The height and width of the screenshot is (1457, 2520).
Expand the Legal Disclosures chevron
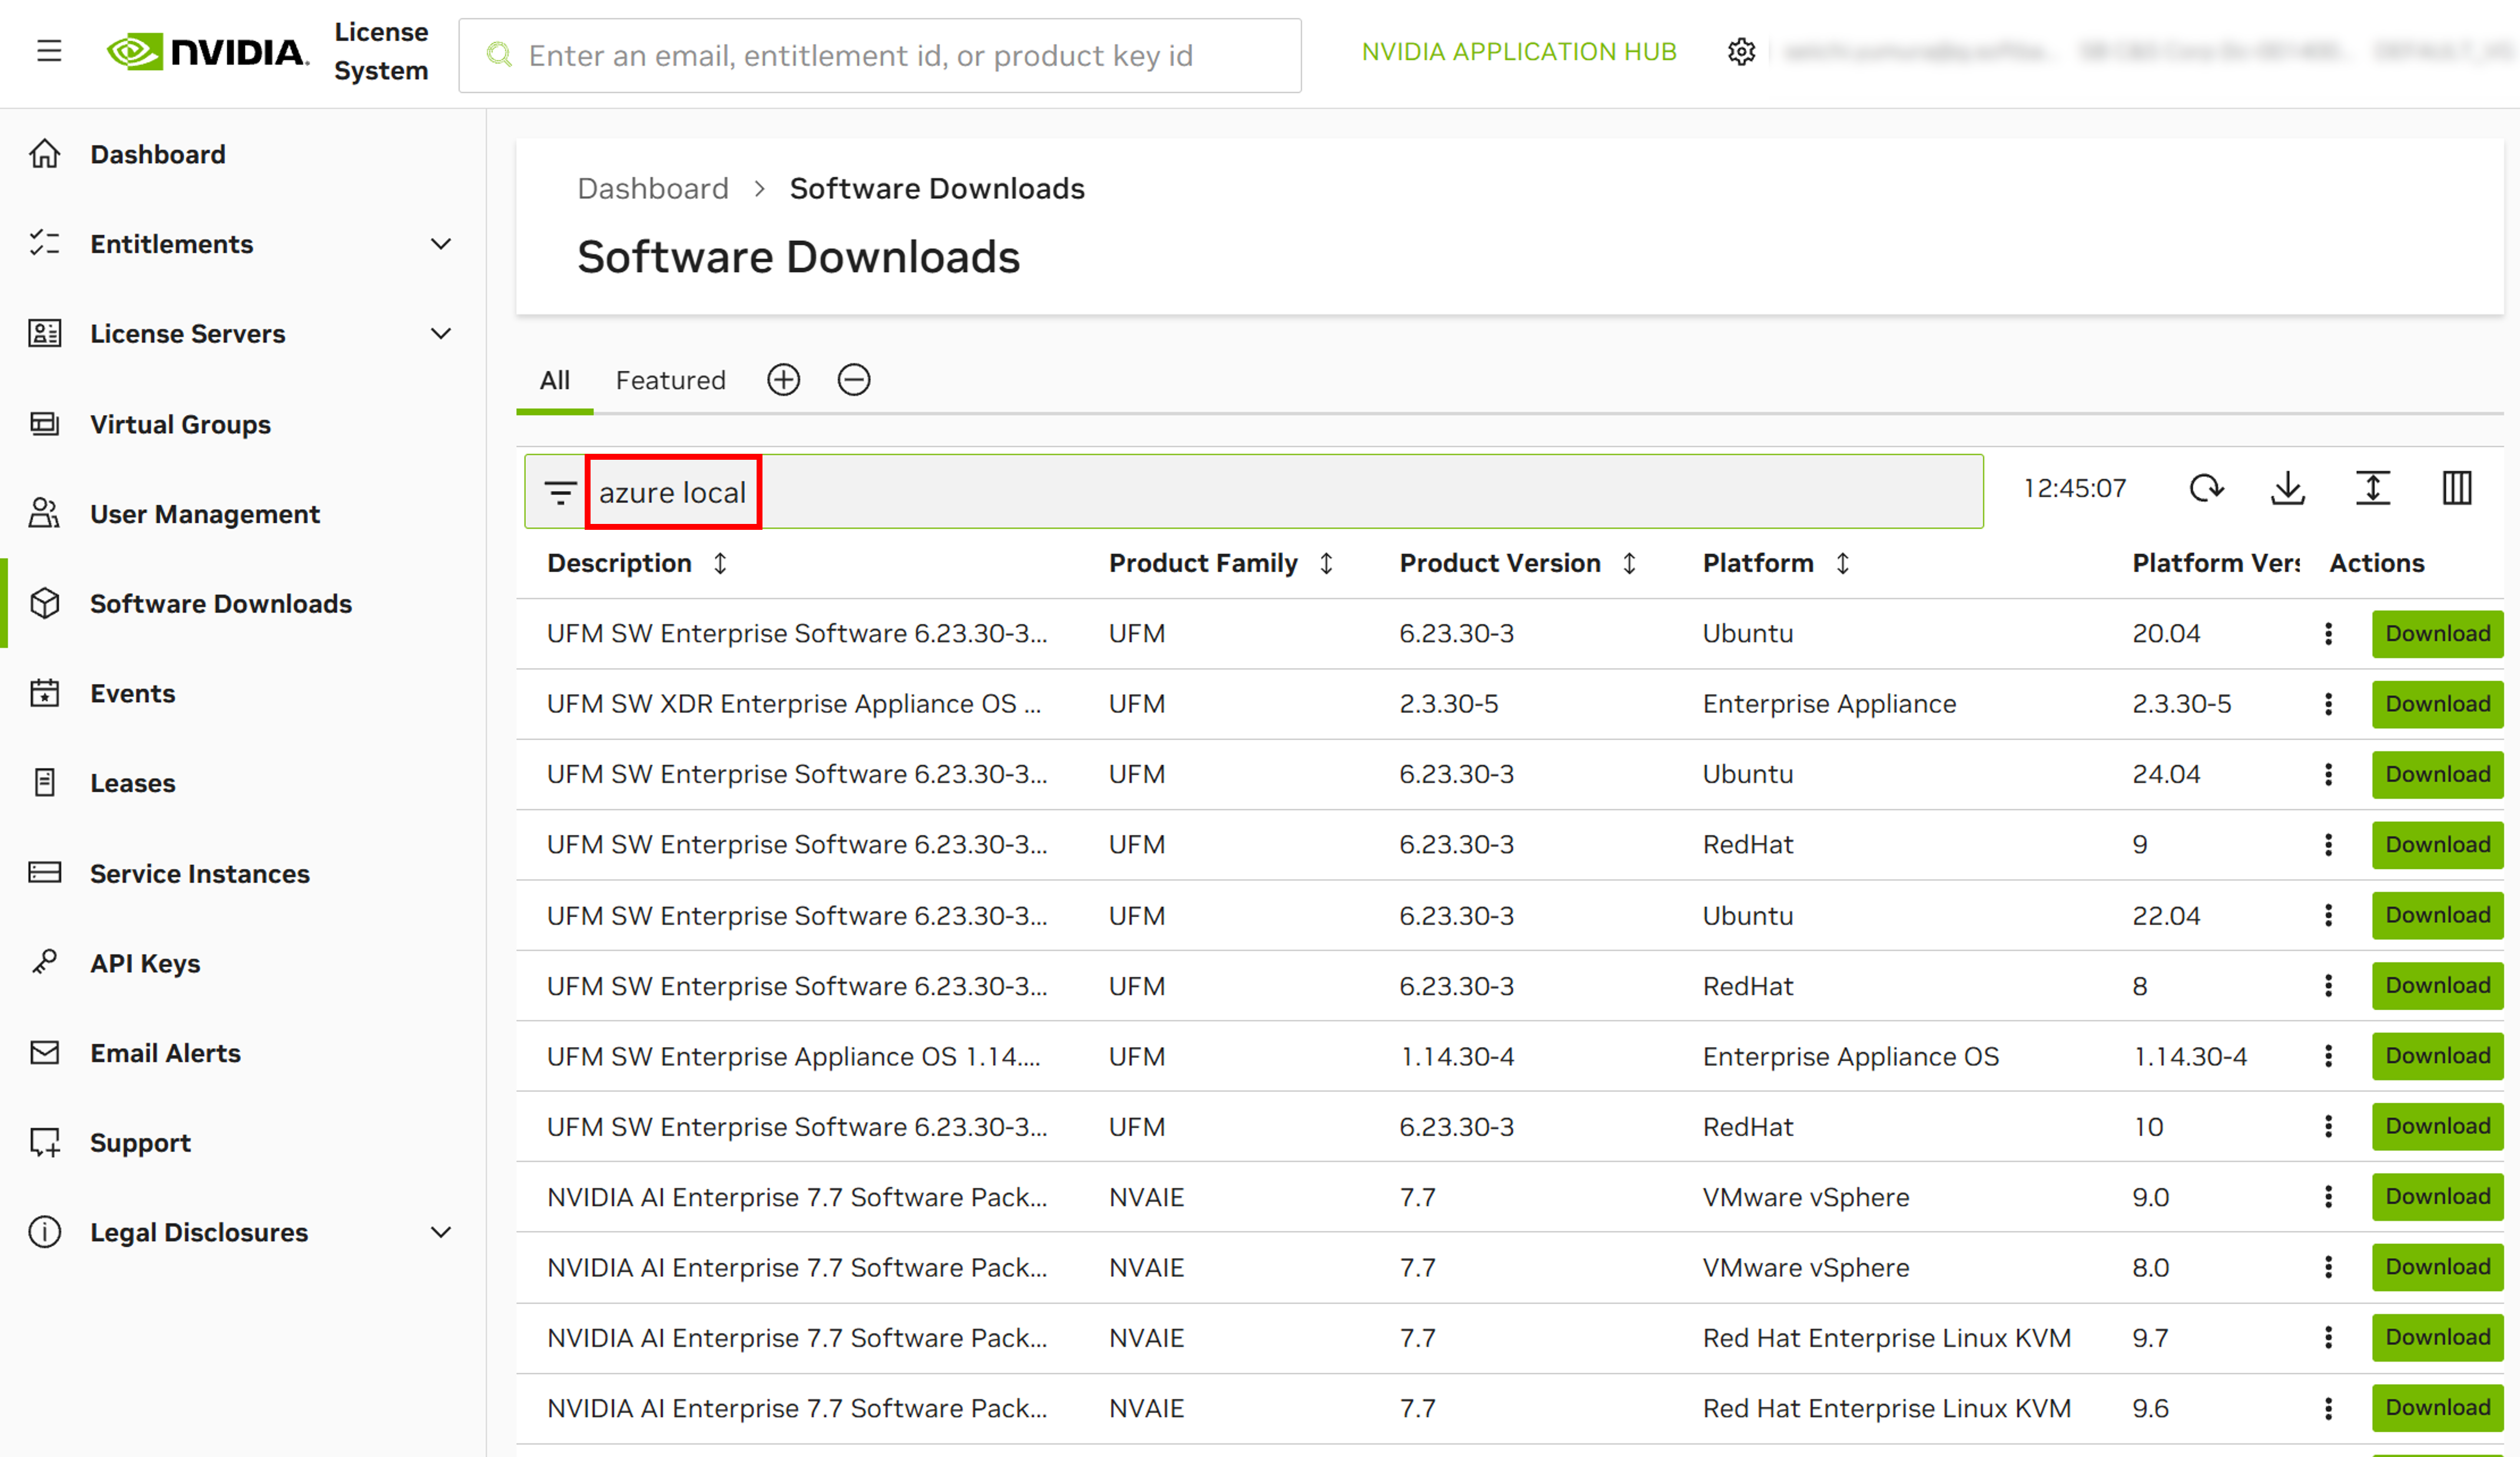coord(441,1232)
